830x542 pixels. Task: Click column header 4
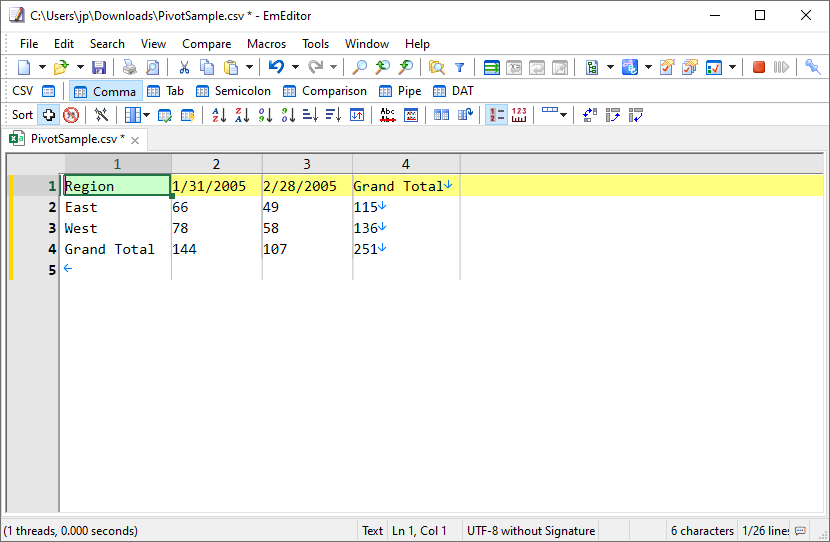tap(406, 164)
